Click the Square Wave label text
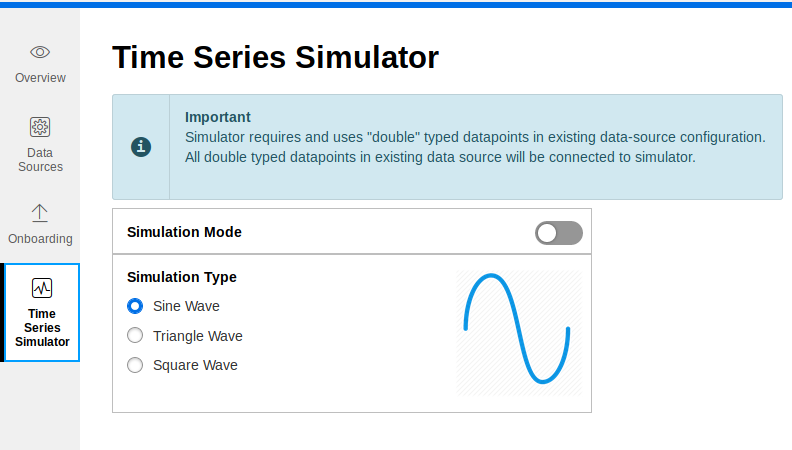Viewport: 792px width, 450px height. [x=195, y=365]
